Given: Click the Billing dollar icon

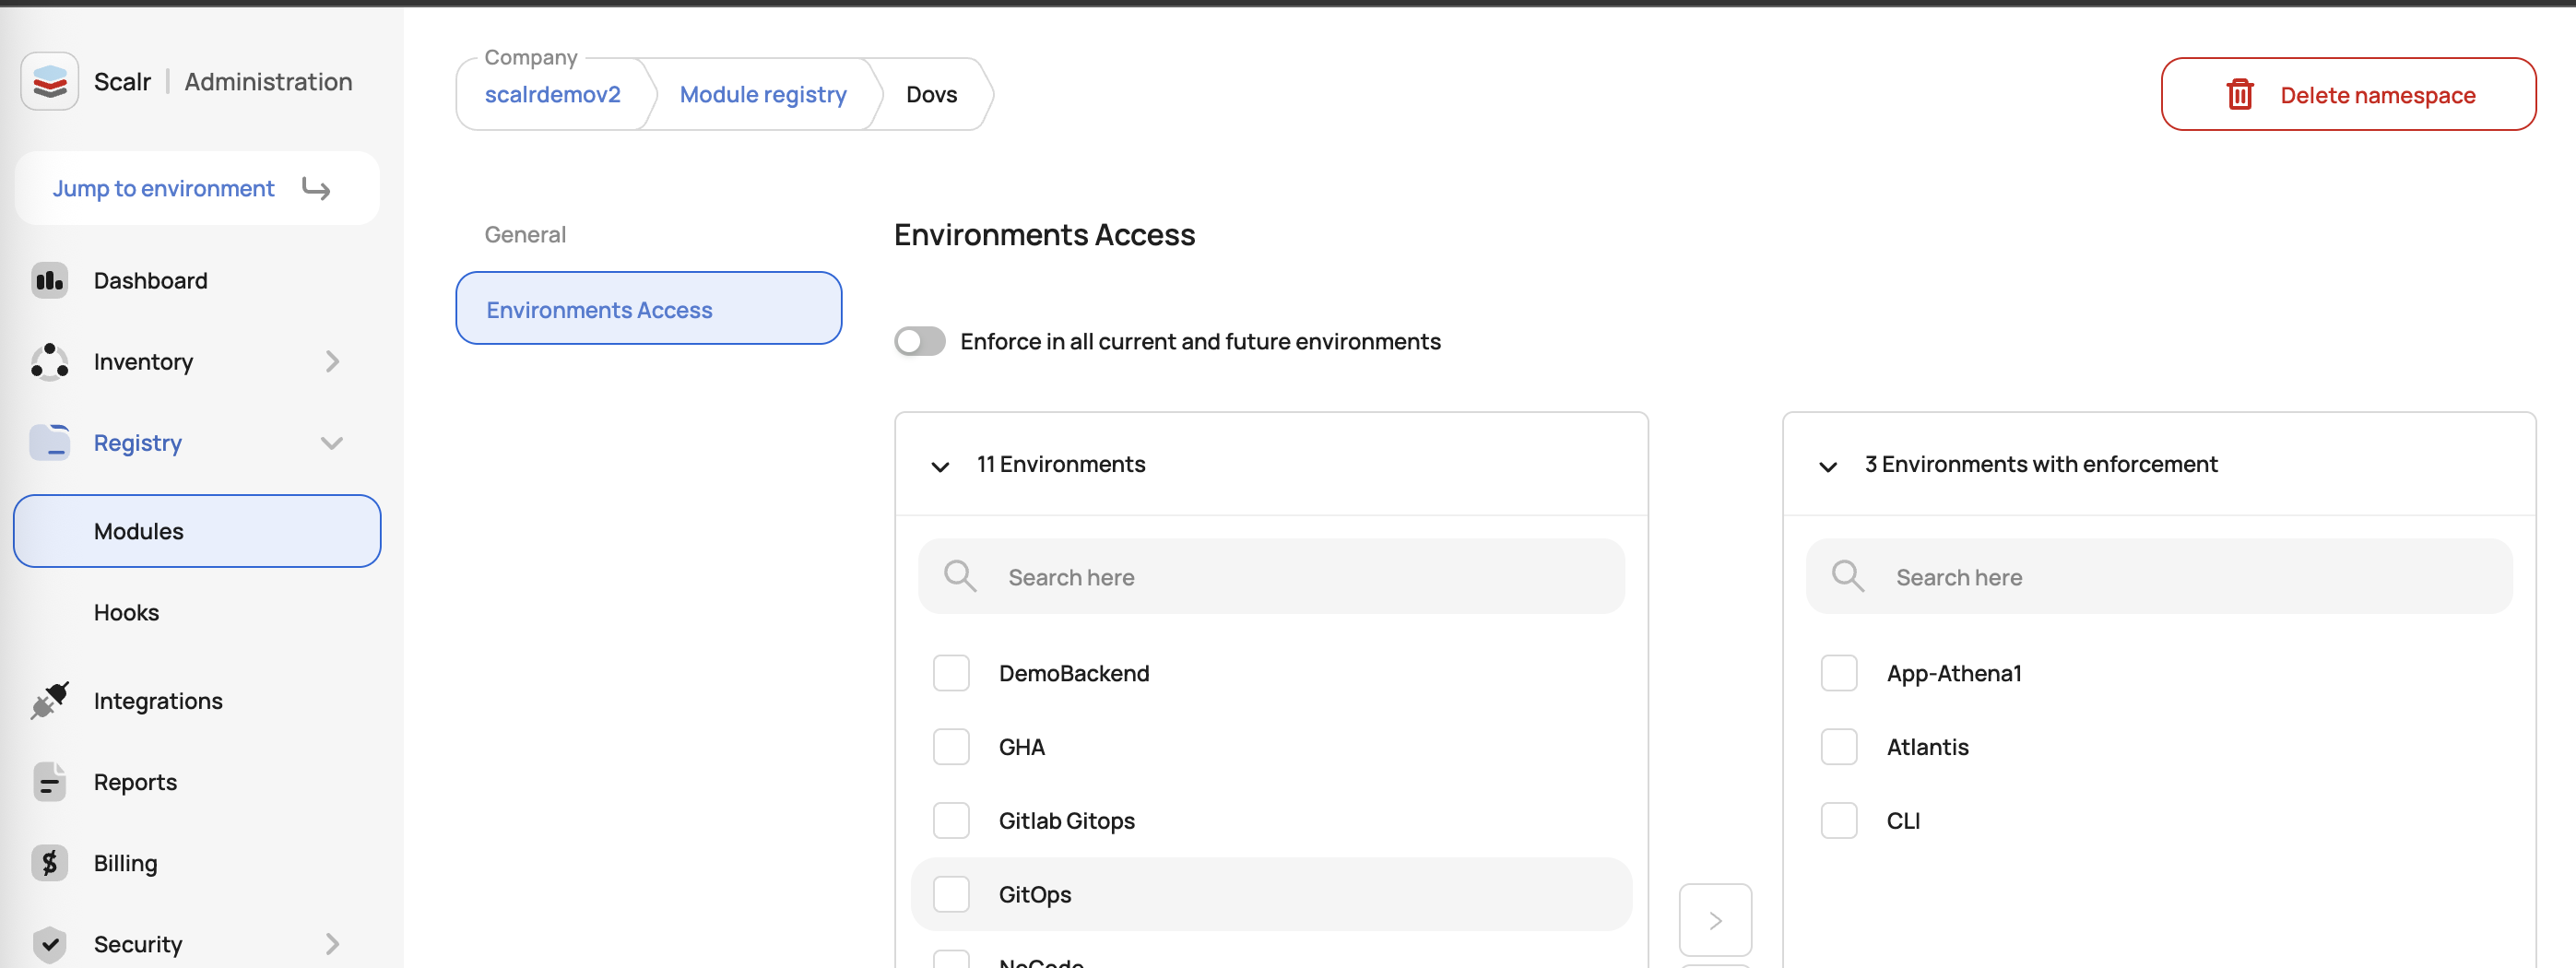Looking at the screenshot, I should (49, 863).
